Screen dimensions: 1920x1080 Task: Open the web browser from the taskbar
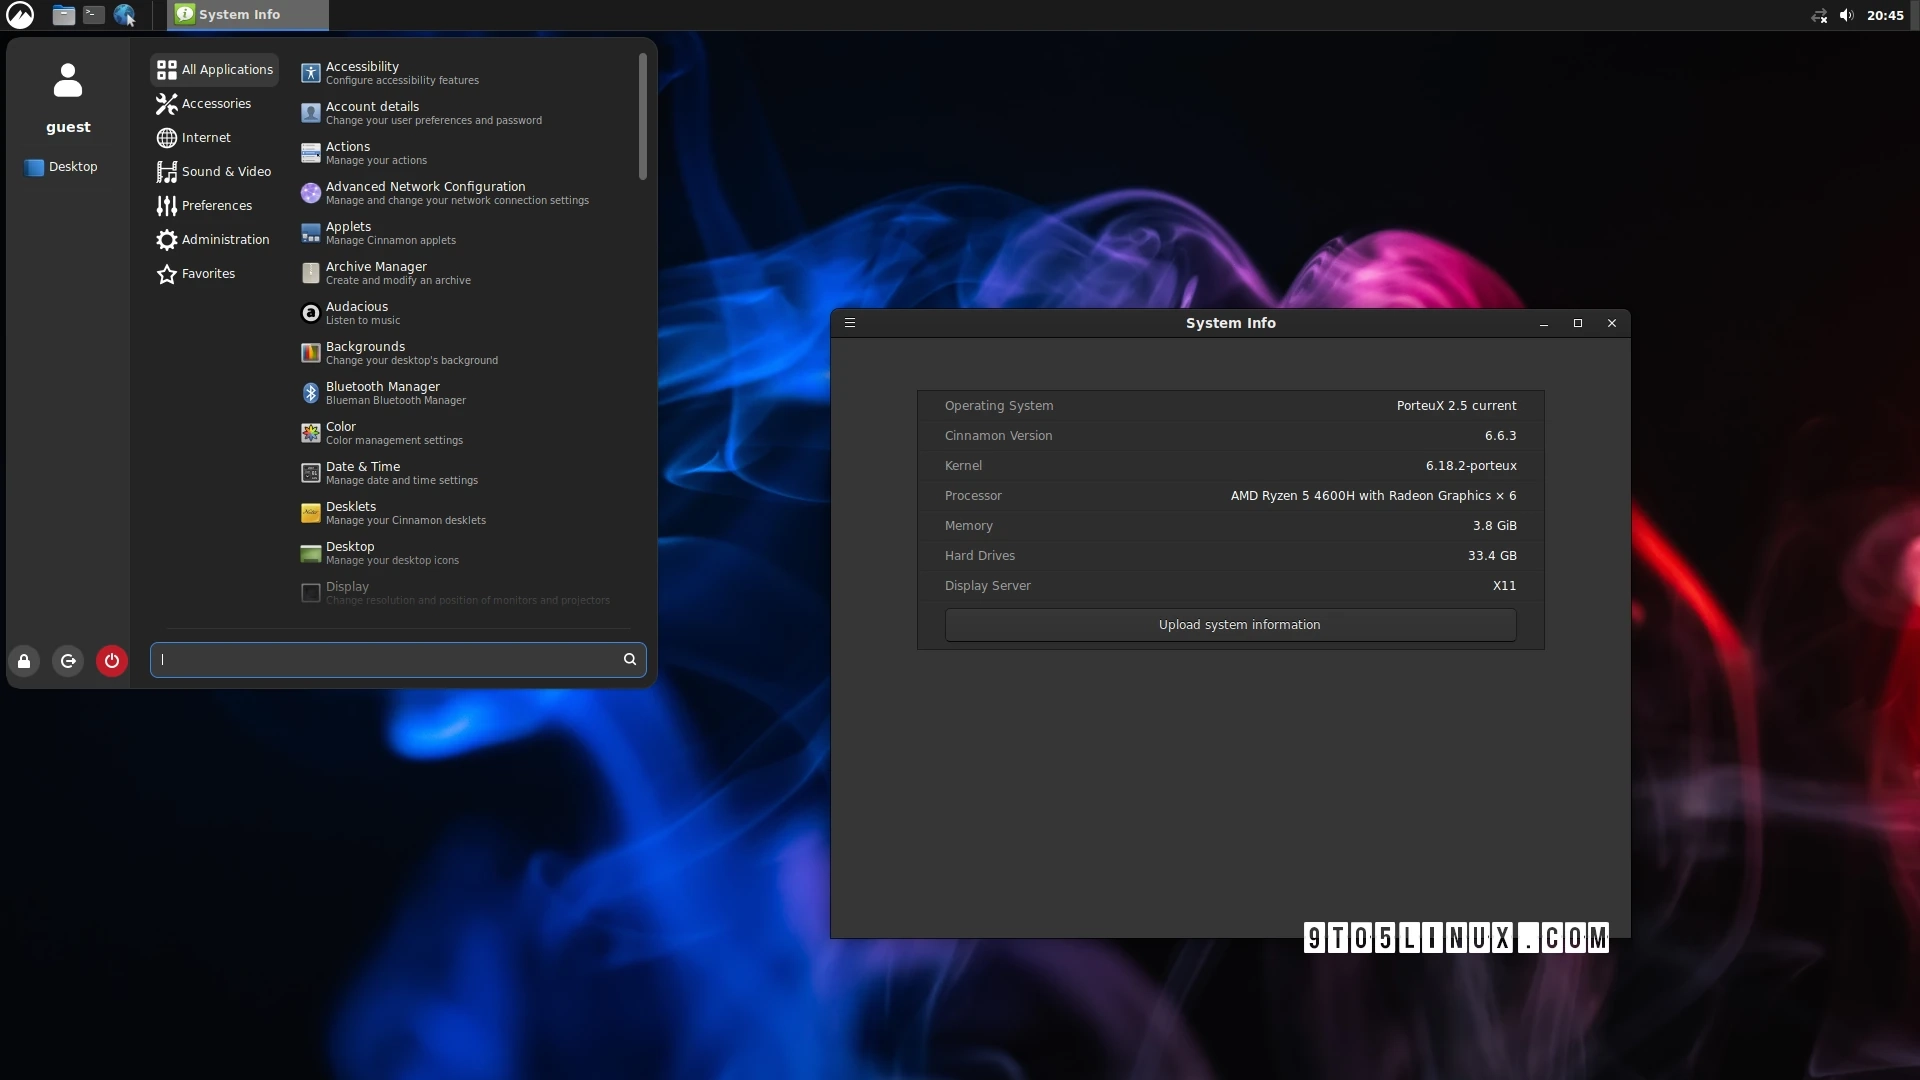pyautogui.click(x=124, y=14)
